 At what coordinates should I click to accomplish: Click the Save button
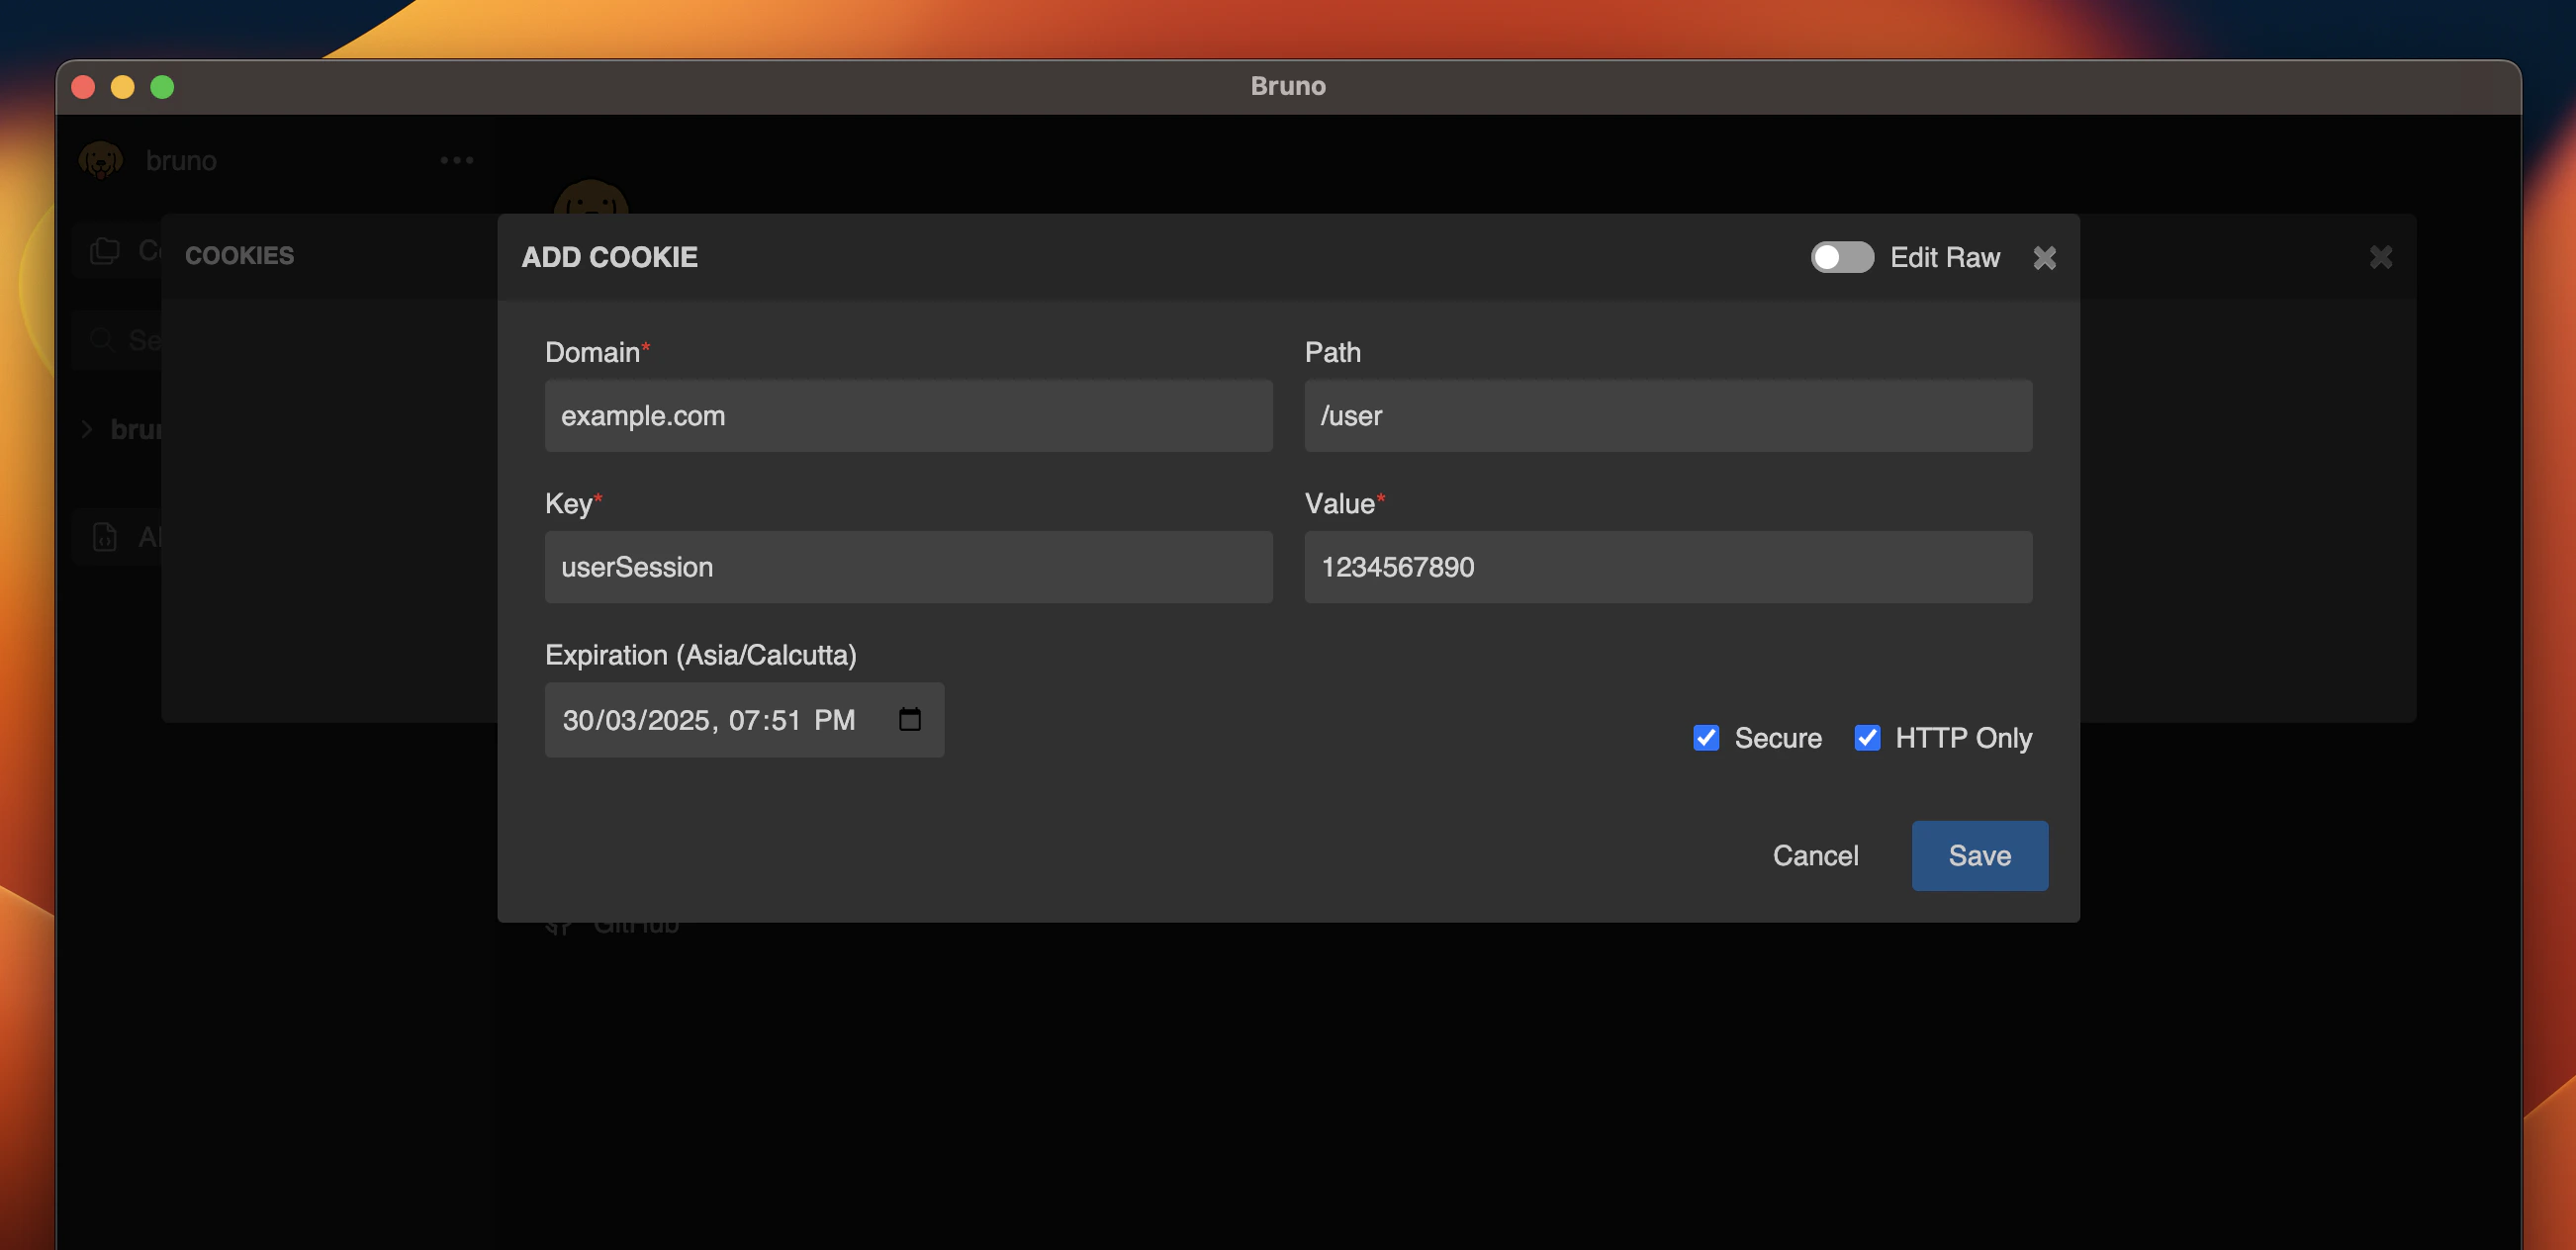(x=1979, y=855)
